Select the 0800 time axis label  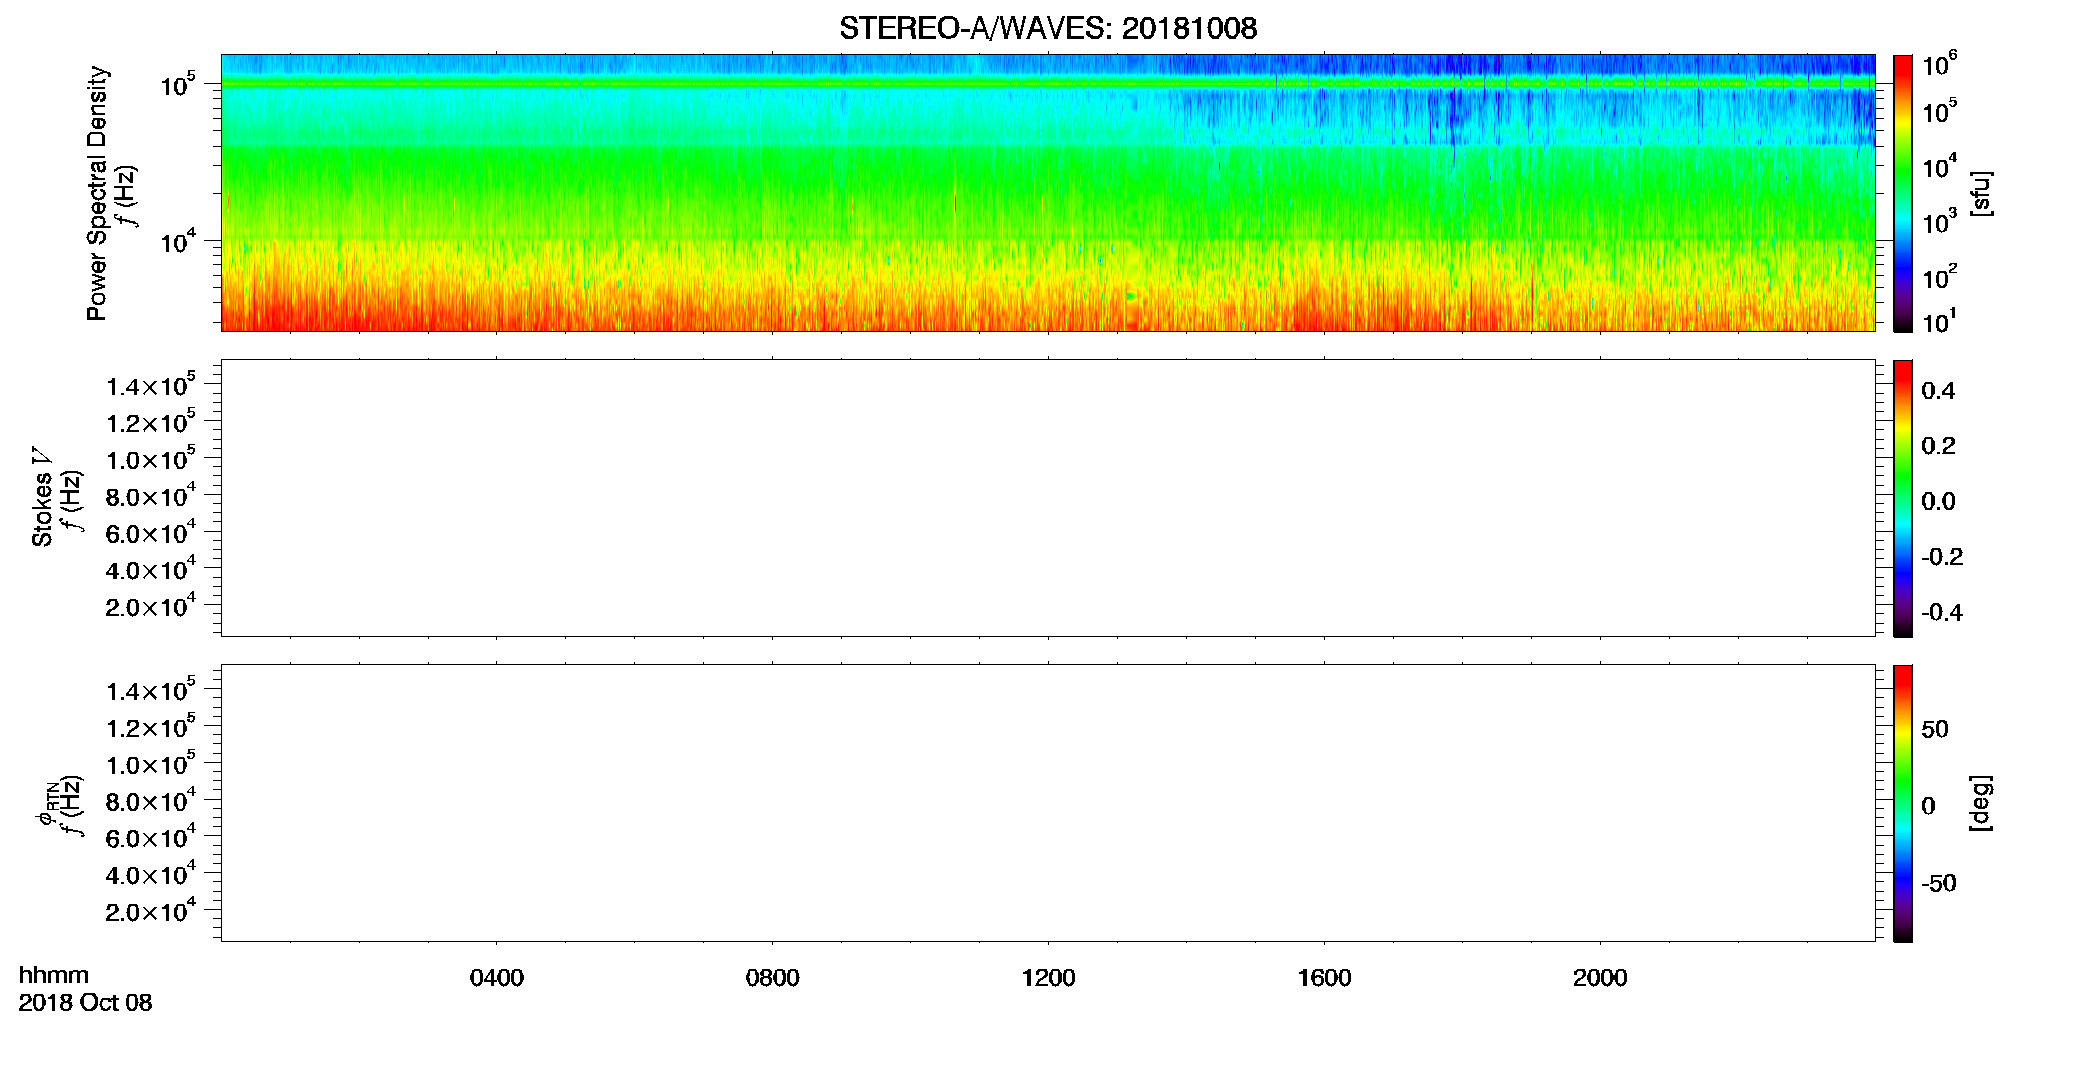click(x=773, y=978)
